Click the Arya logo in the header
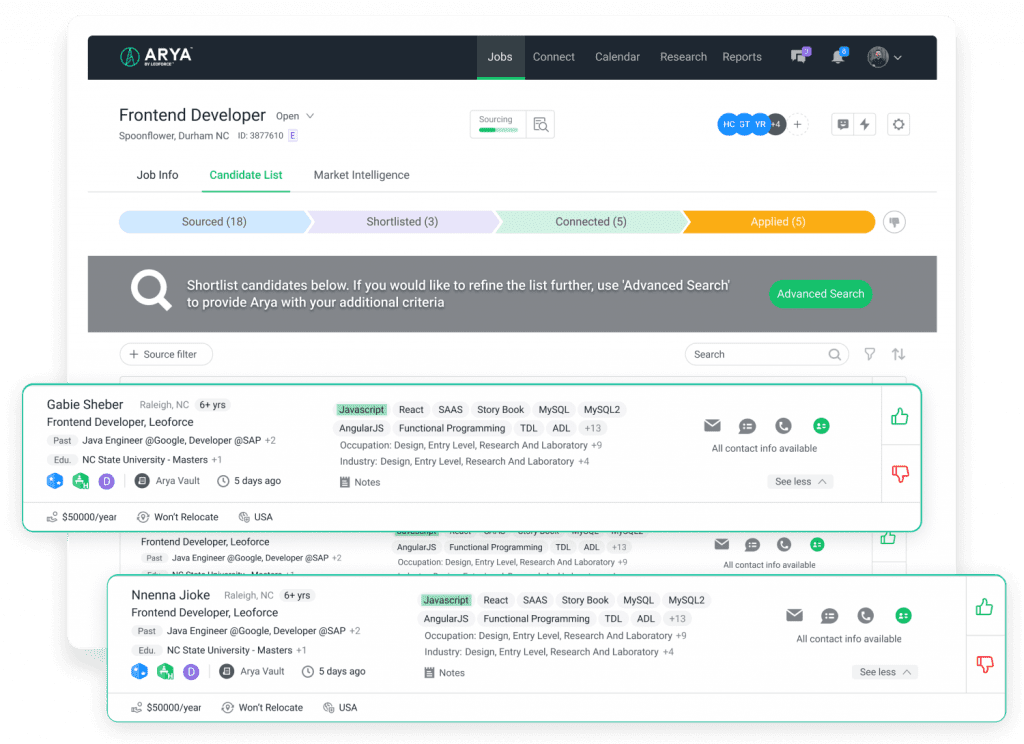This screenshot has width=1024, height=744. point(156,56)
